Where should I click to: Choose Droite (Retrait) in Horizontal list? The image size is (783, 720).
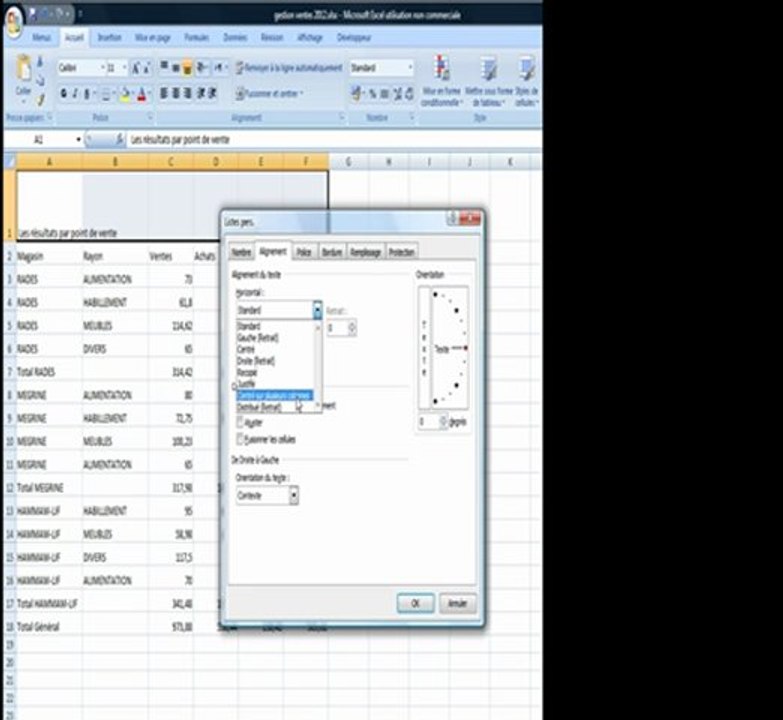click(x=256, y=361)
